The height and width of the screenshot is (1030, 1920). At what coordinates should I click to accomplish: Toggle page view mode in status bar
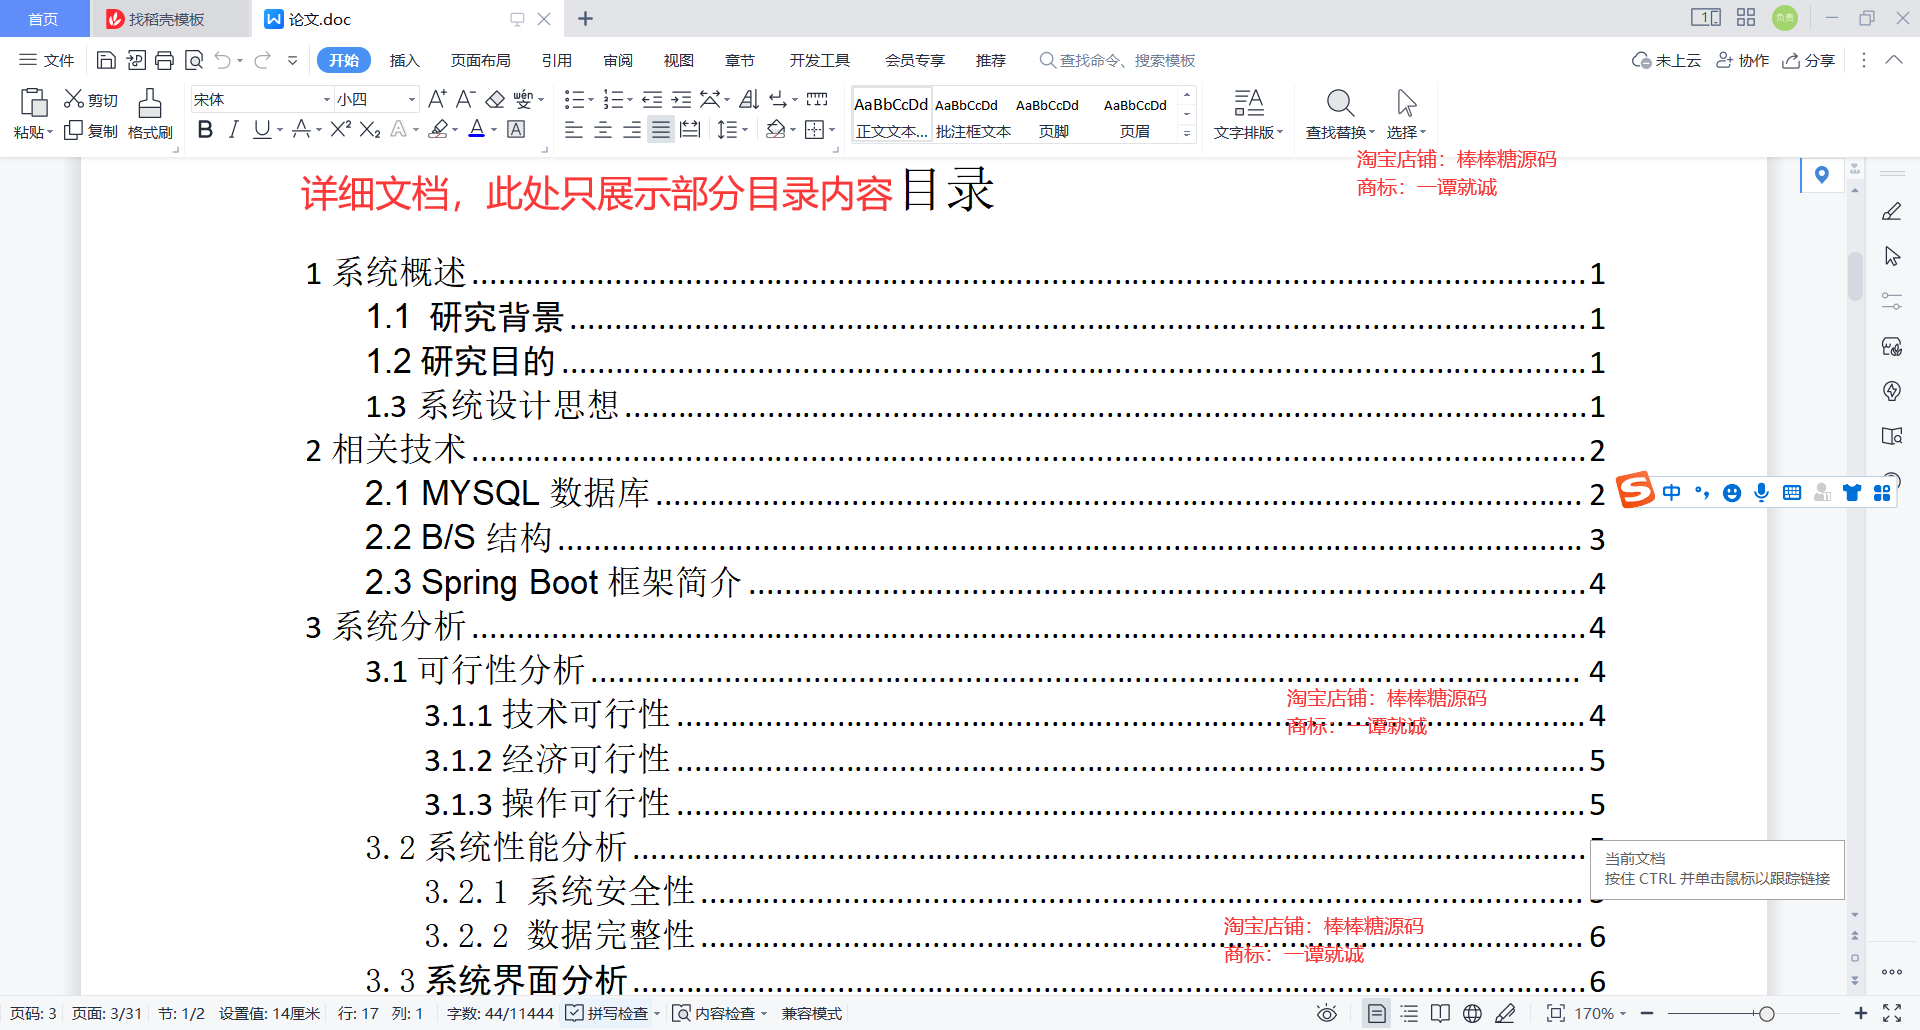[1377, 1013]
